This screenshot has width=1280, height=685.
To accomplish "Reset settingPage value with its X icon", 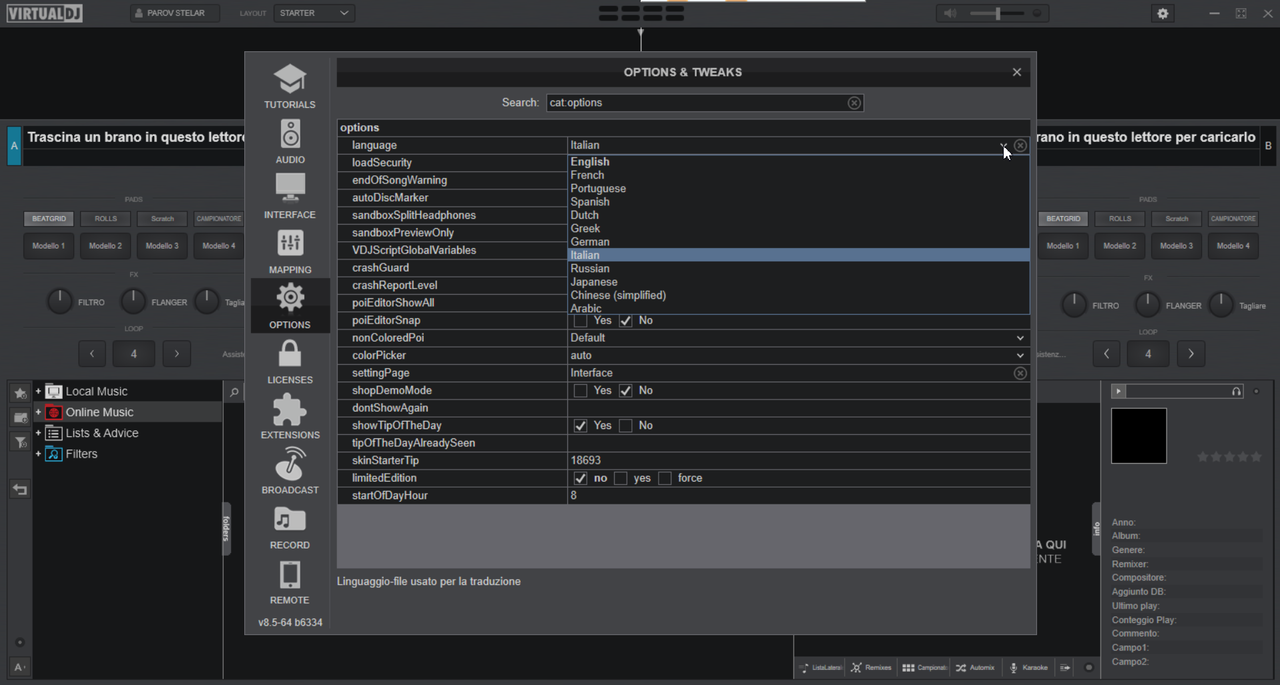I will (x=1020, y=373).
